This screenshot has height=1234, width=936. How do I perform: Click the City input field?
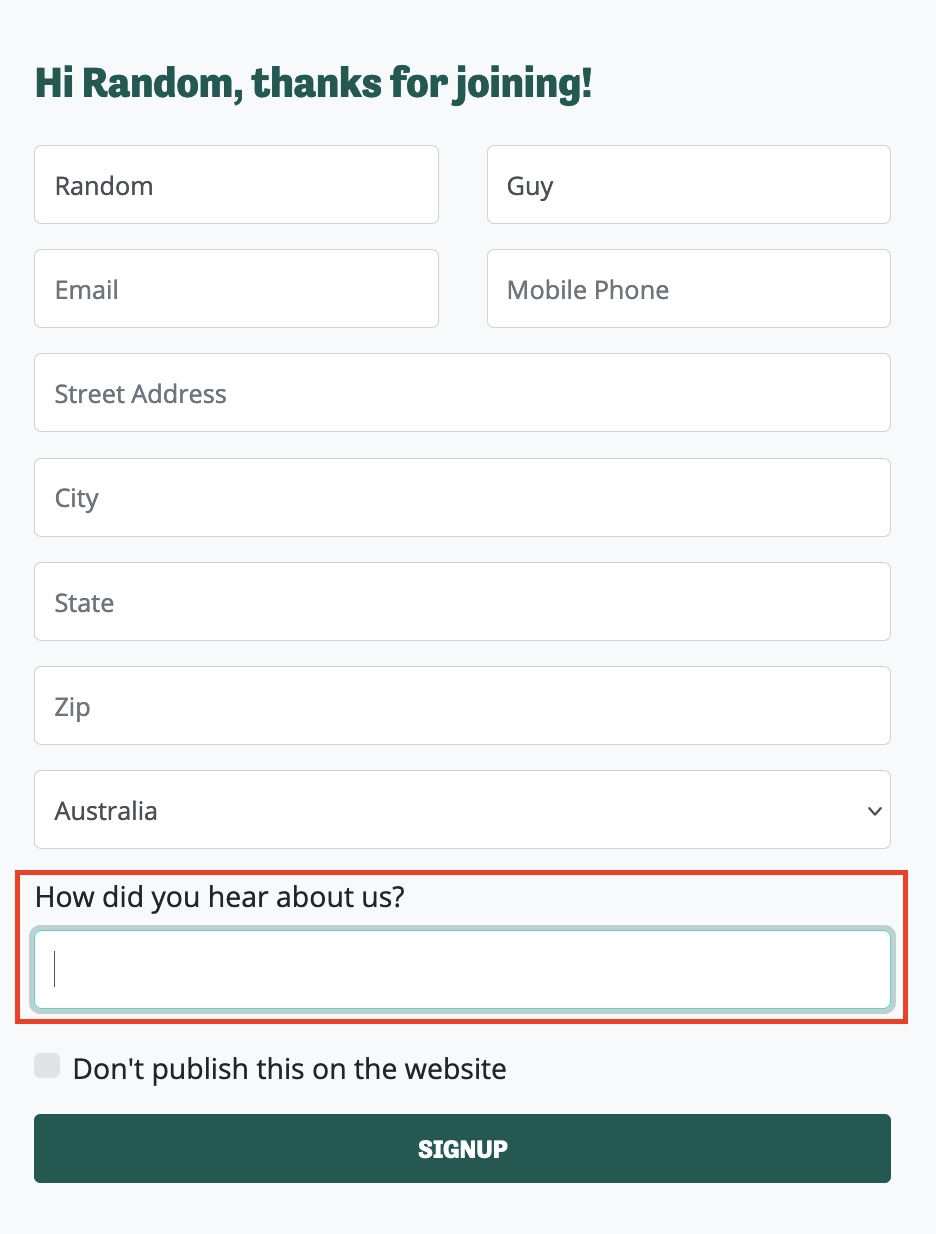pyautogui.click(x=462, y=497)
